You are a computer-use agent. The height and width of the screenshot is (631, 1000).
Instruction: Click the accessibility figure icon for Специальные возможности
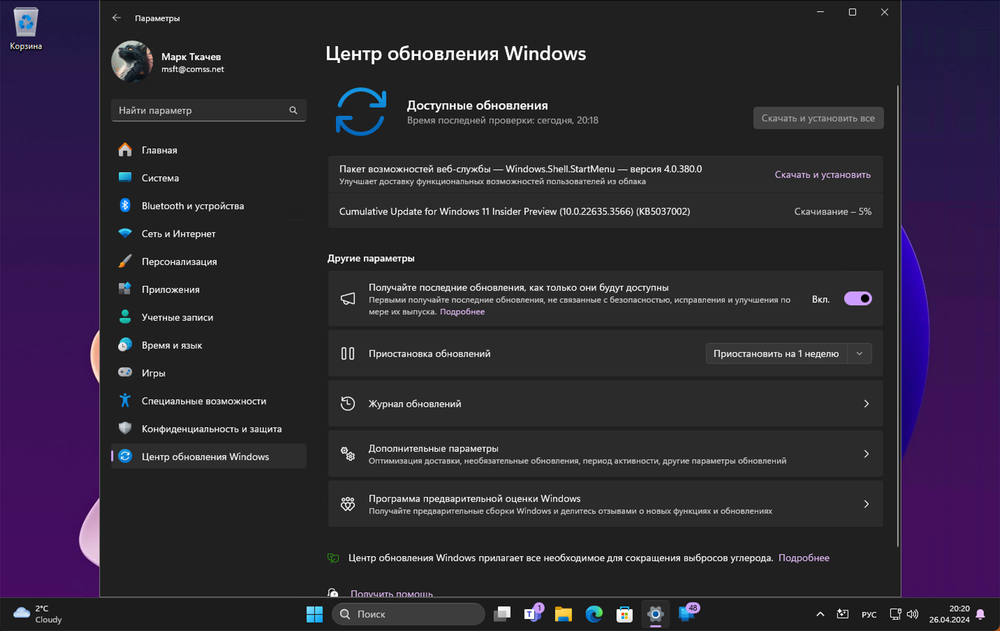pyautogui.click(x=125, y=401)
